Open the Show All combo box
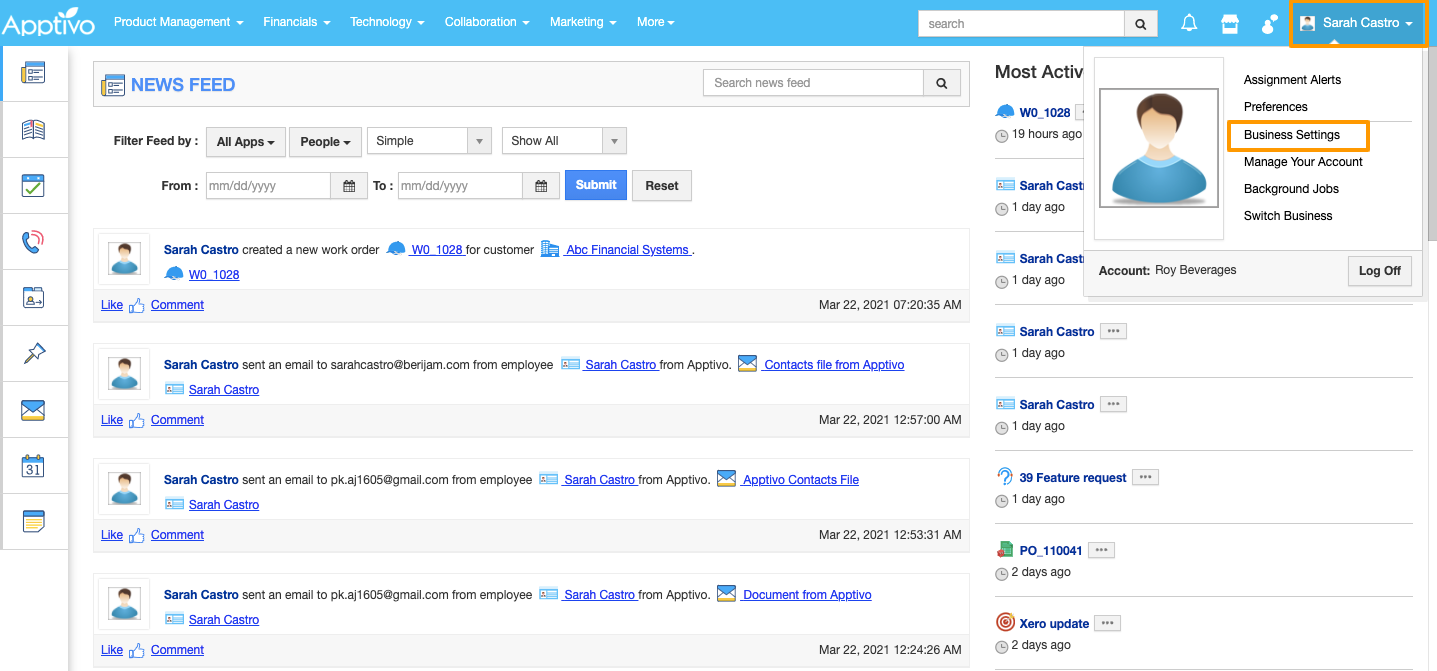 point(563,141)
